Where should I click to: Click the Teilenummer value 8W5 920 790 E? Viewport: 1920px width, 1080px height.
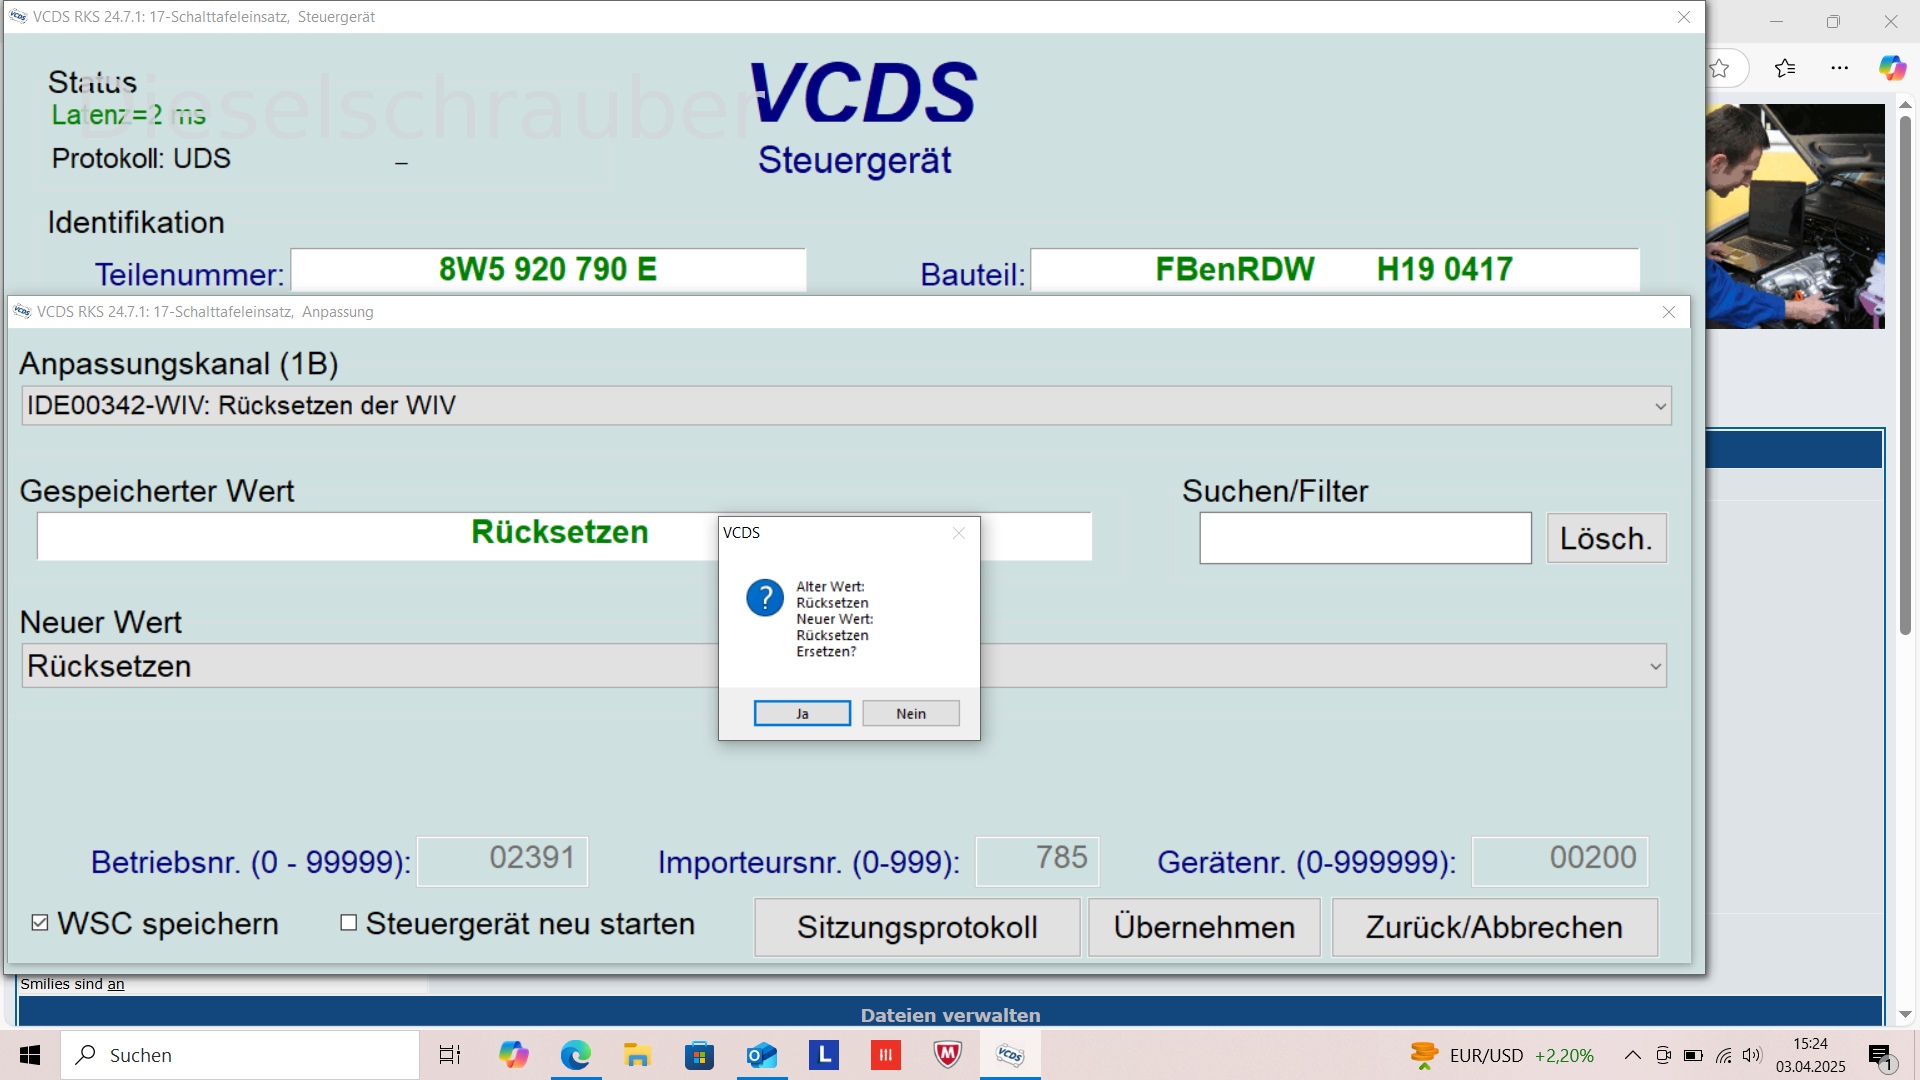click(x=548, y=270)
